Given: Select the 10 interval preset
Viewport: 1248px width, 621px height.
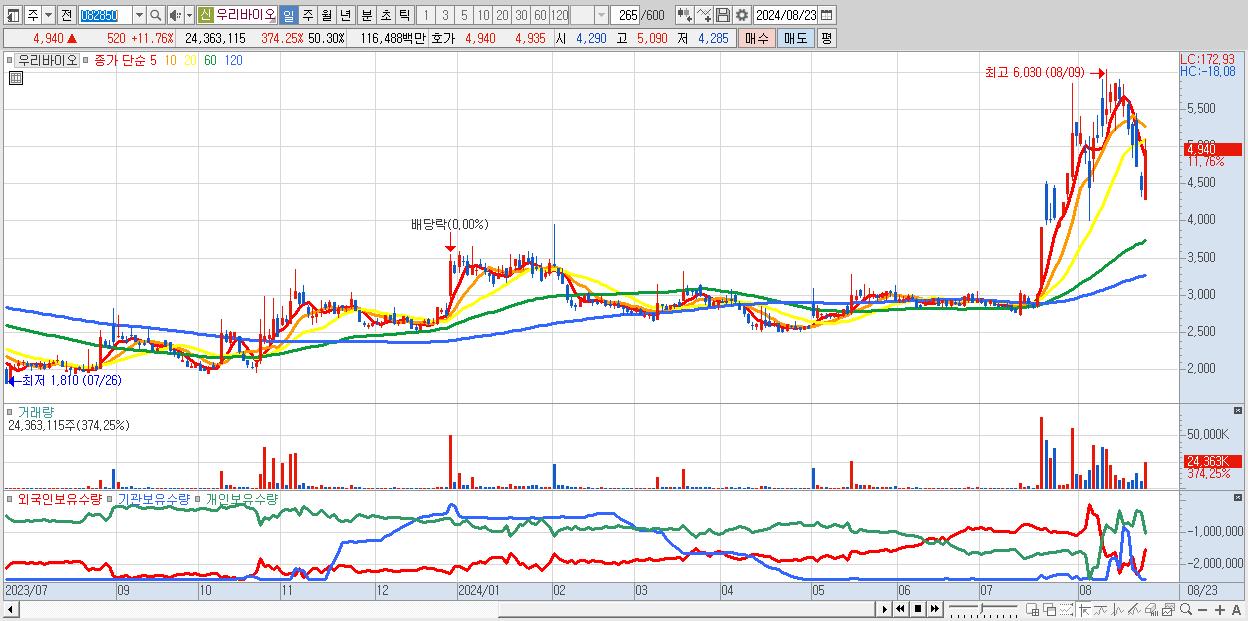Looking at the screenshot, I should coord(483,15).
